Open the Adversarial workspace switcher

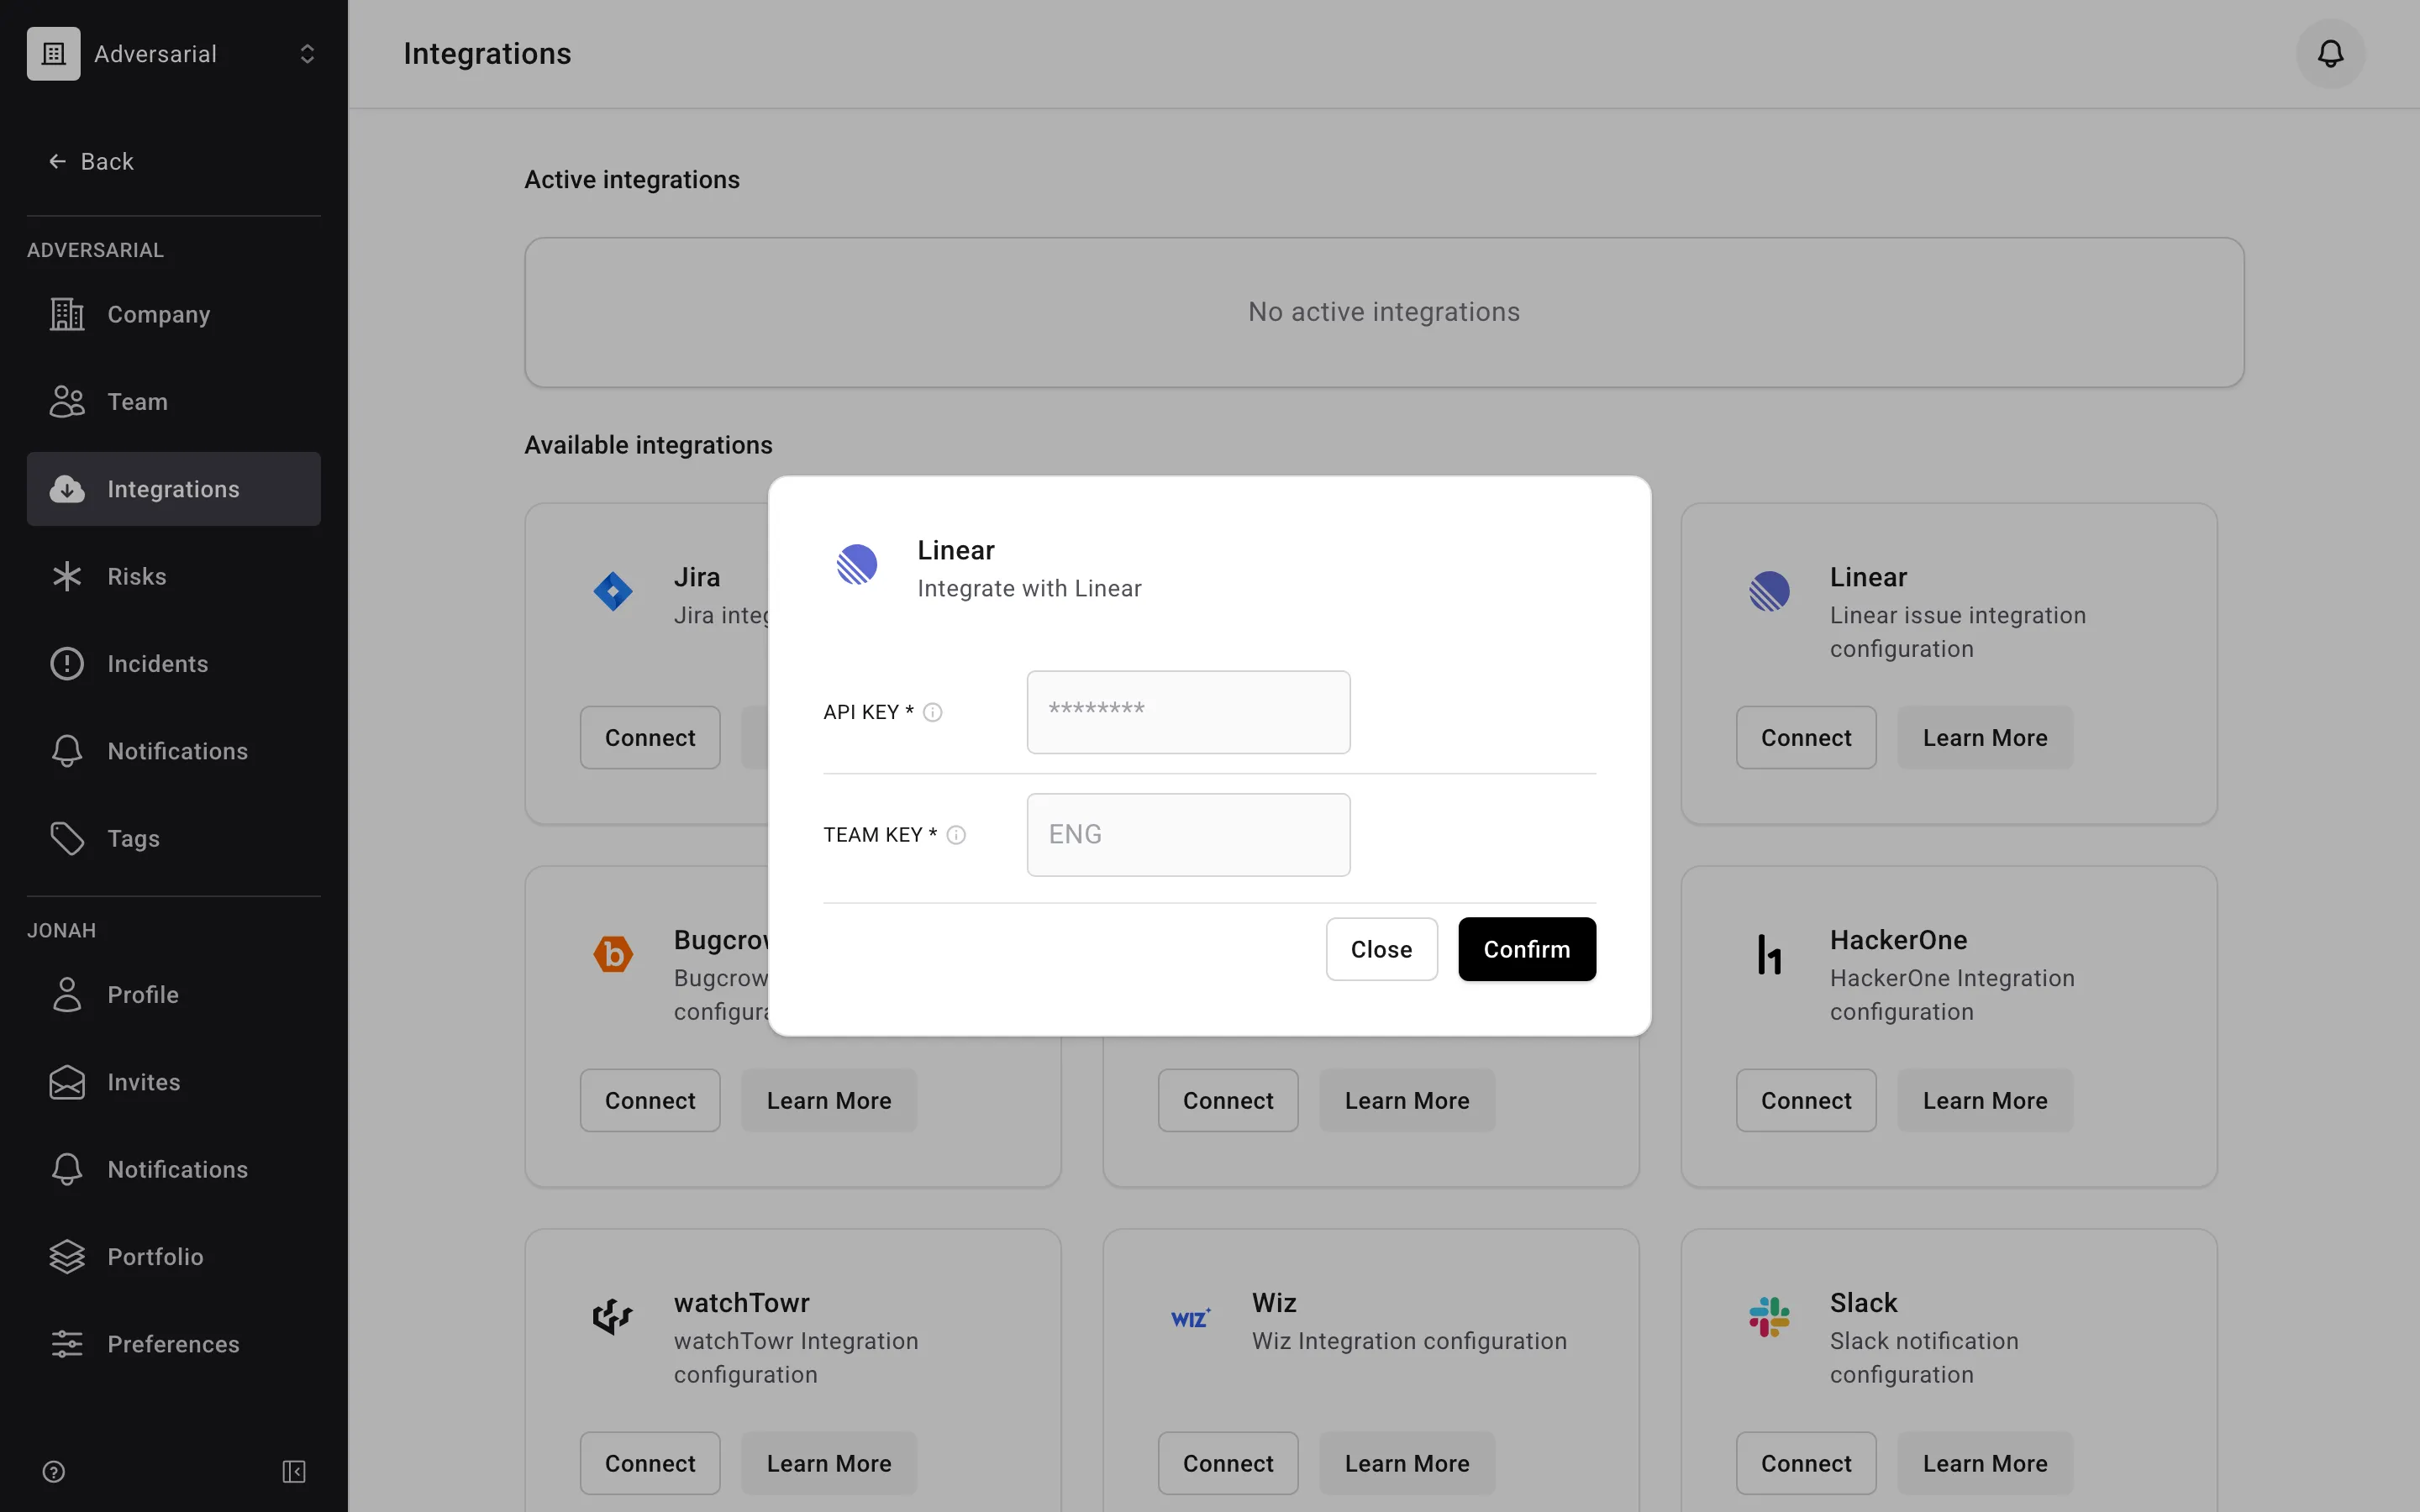click(x=174, y=54)
